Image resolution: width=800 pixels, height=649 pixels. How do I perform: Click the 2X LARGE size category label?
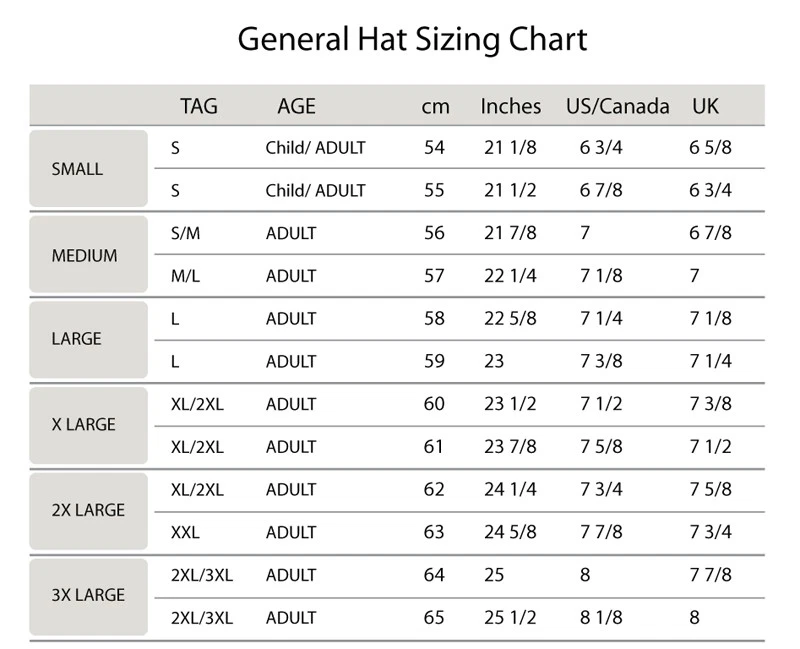[x=88, y=511]
